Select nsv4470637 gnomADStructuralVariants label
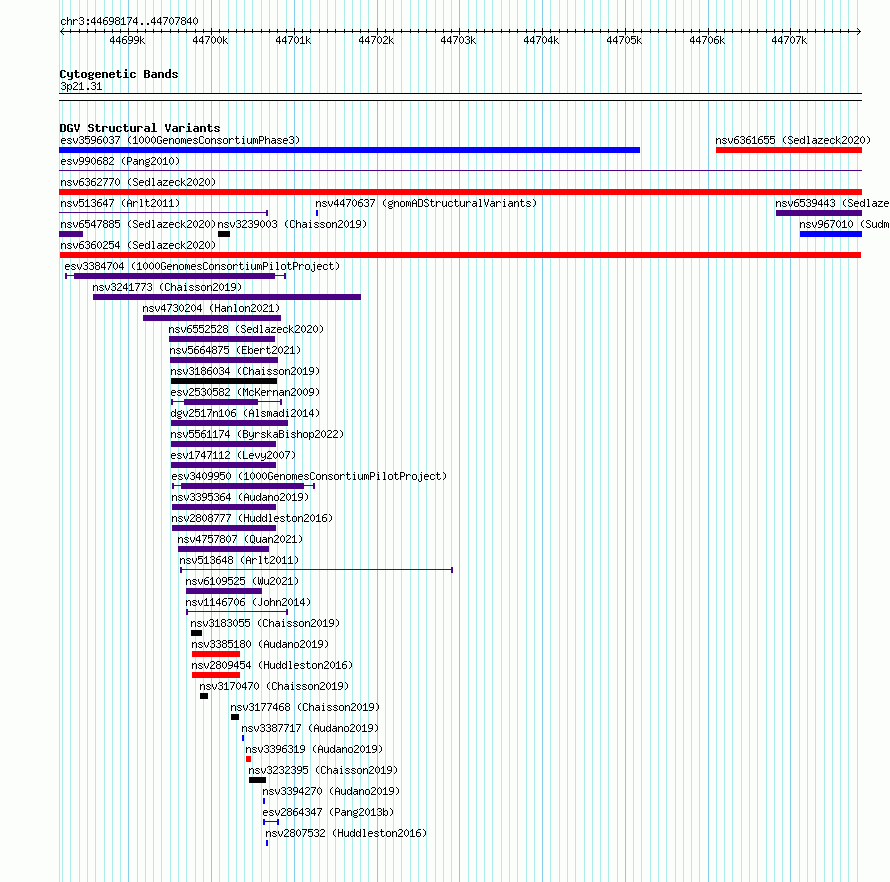 pyautogui.click(x=426, y=203)
